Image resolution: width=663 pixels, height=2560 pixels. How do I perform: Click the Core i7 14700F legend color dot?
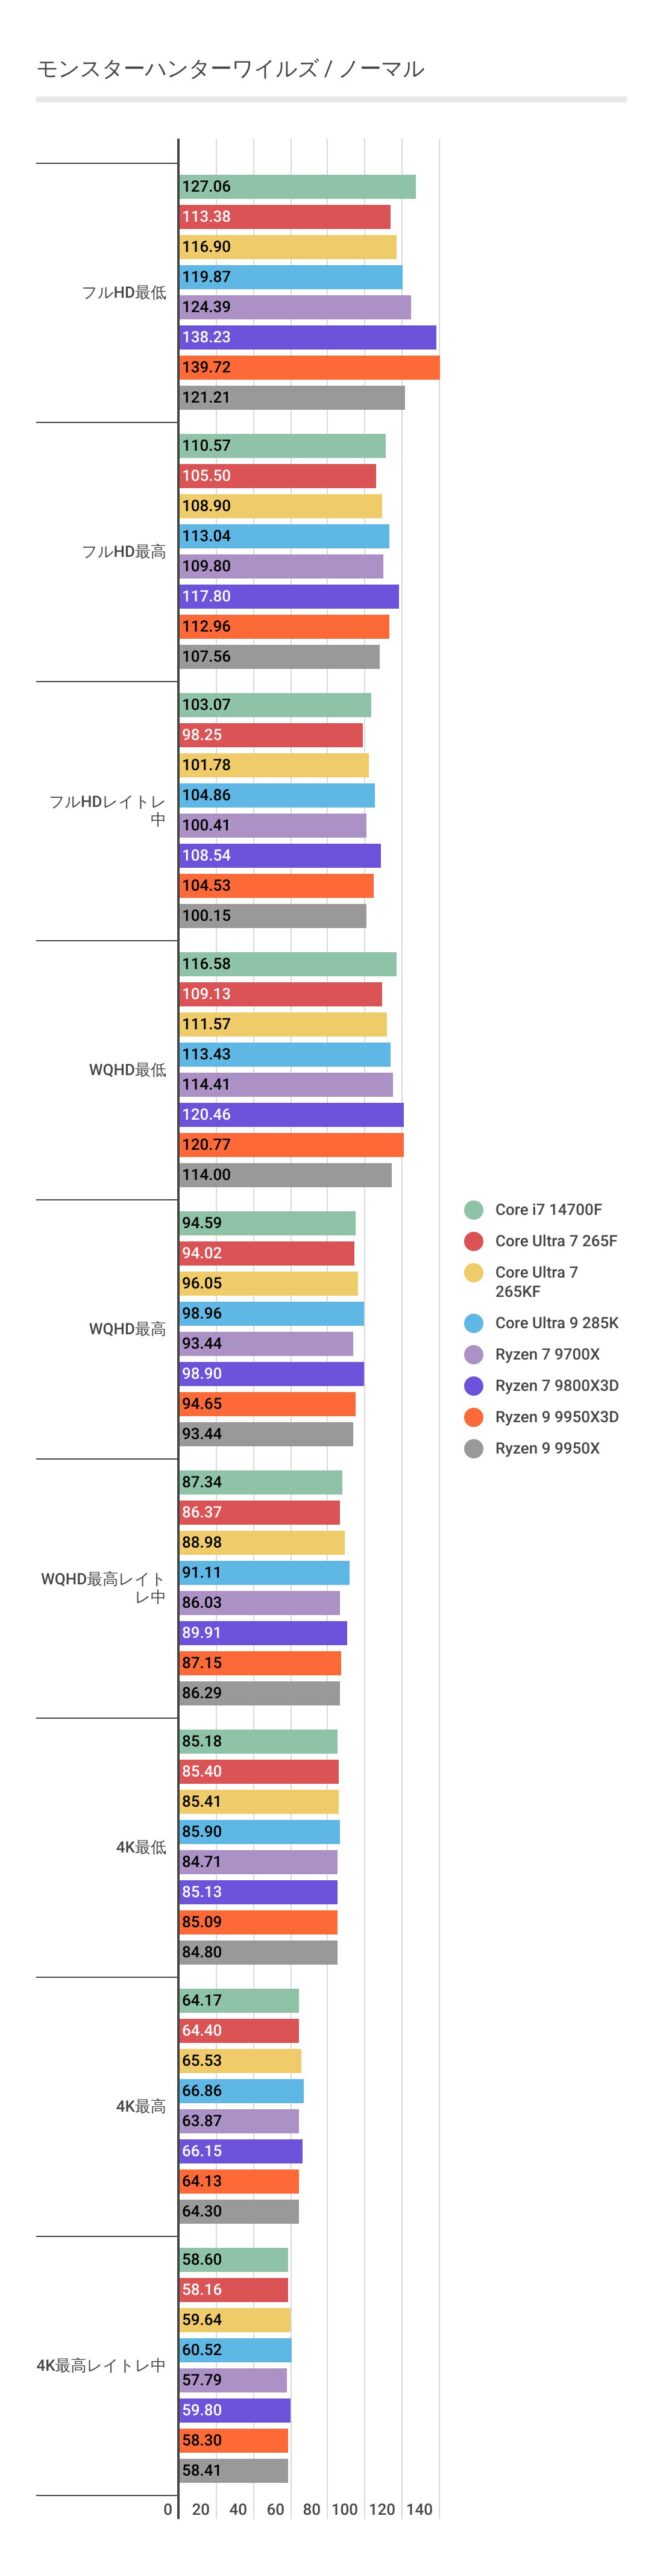pyautogui.click(x=473, y=1209)
